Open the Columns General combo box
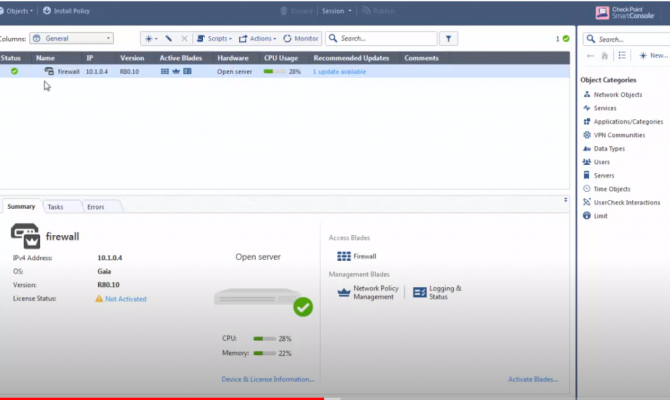 (71, 38)
